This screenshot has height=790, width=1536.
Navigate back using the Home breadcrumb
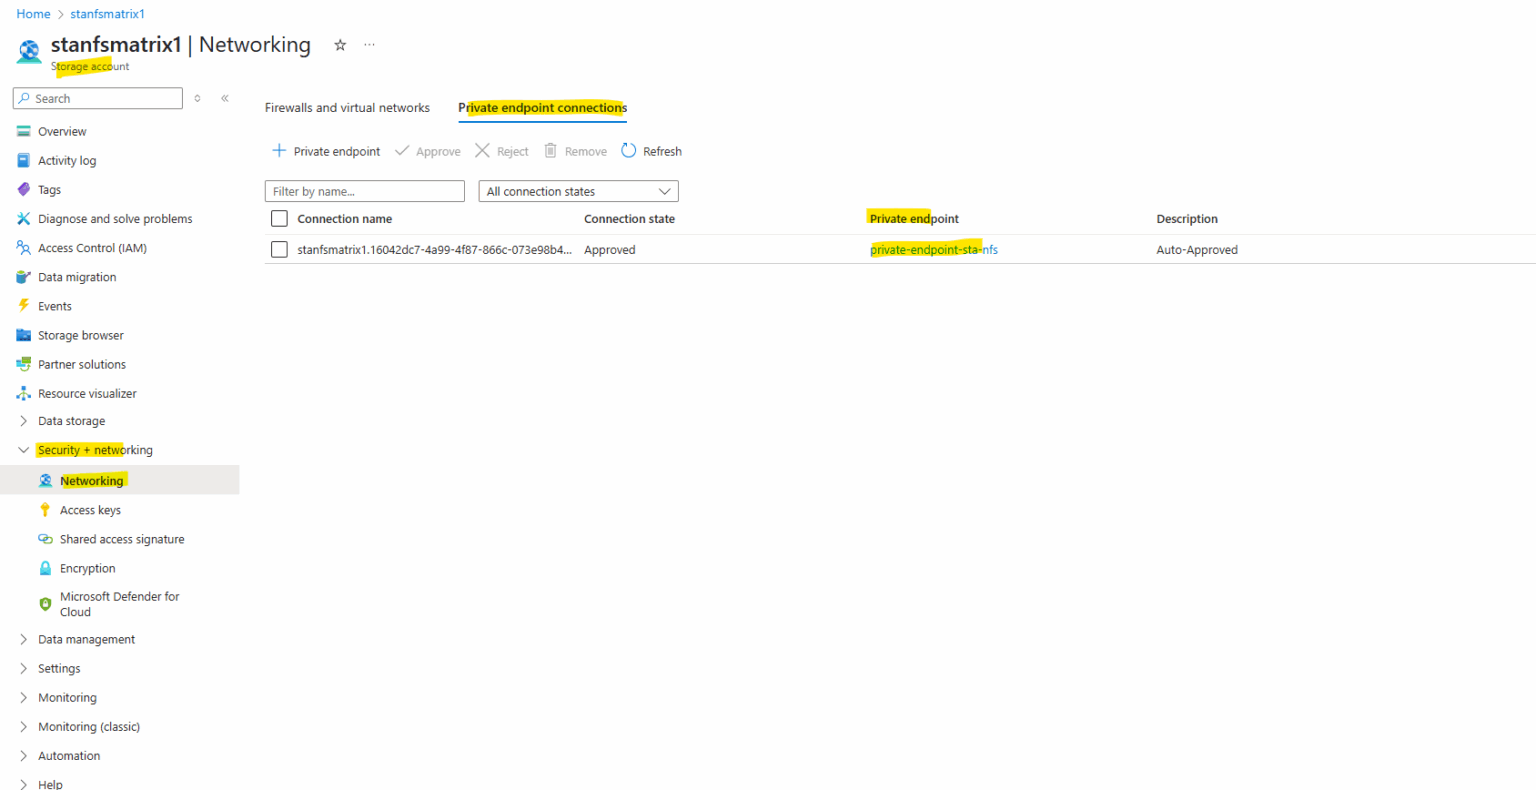click(x=33, y=13)
